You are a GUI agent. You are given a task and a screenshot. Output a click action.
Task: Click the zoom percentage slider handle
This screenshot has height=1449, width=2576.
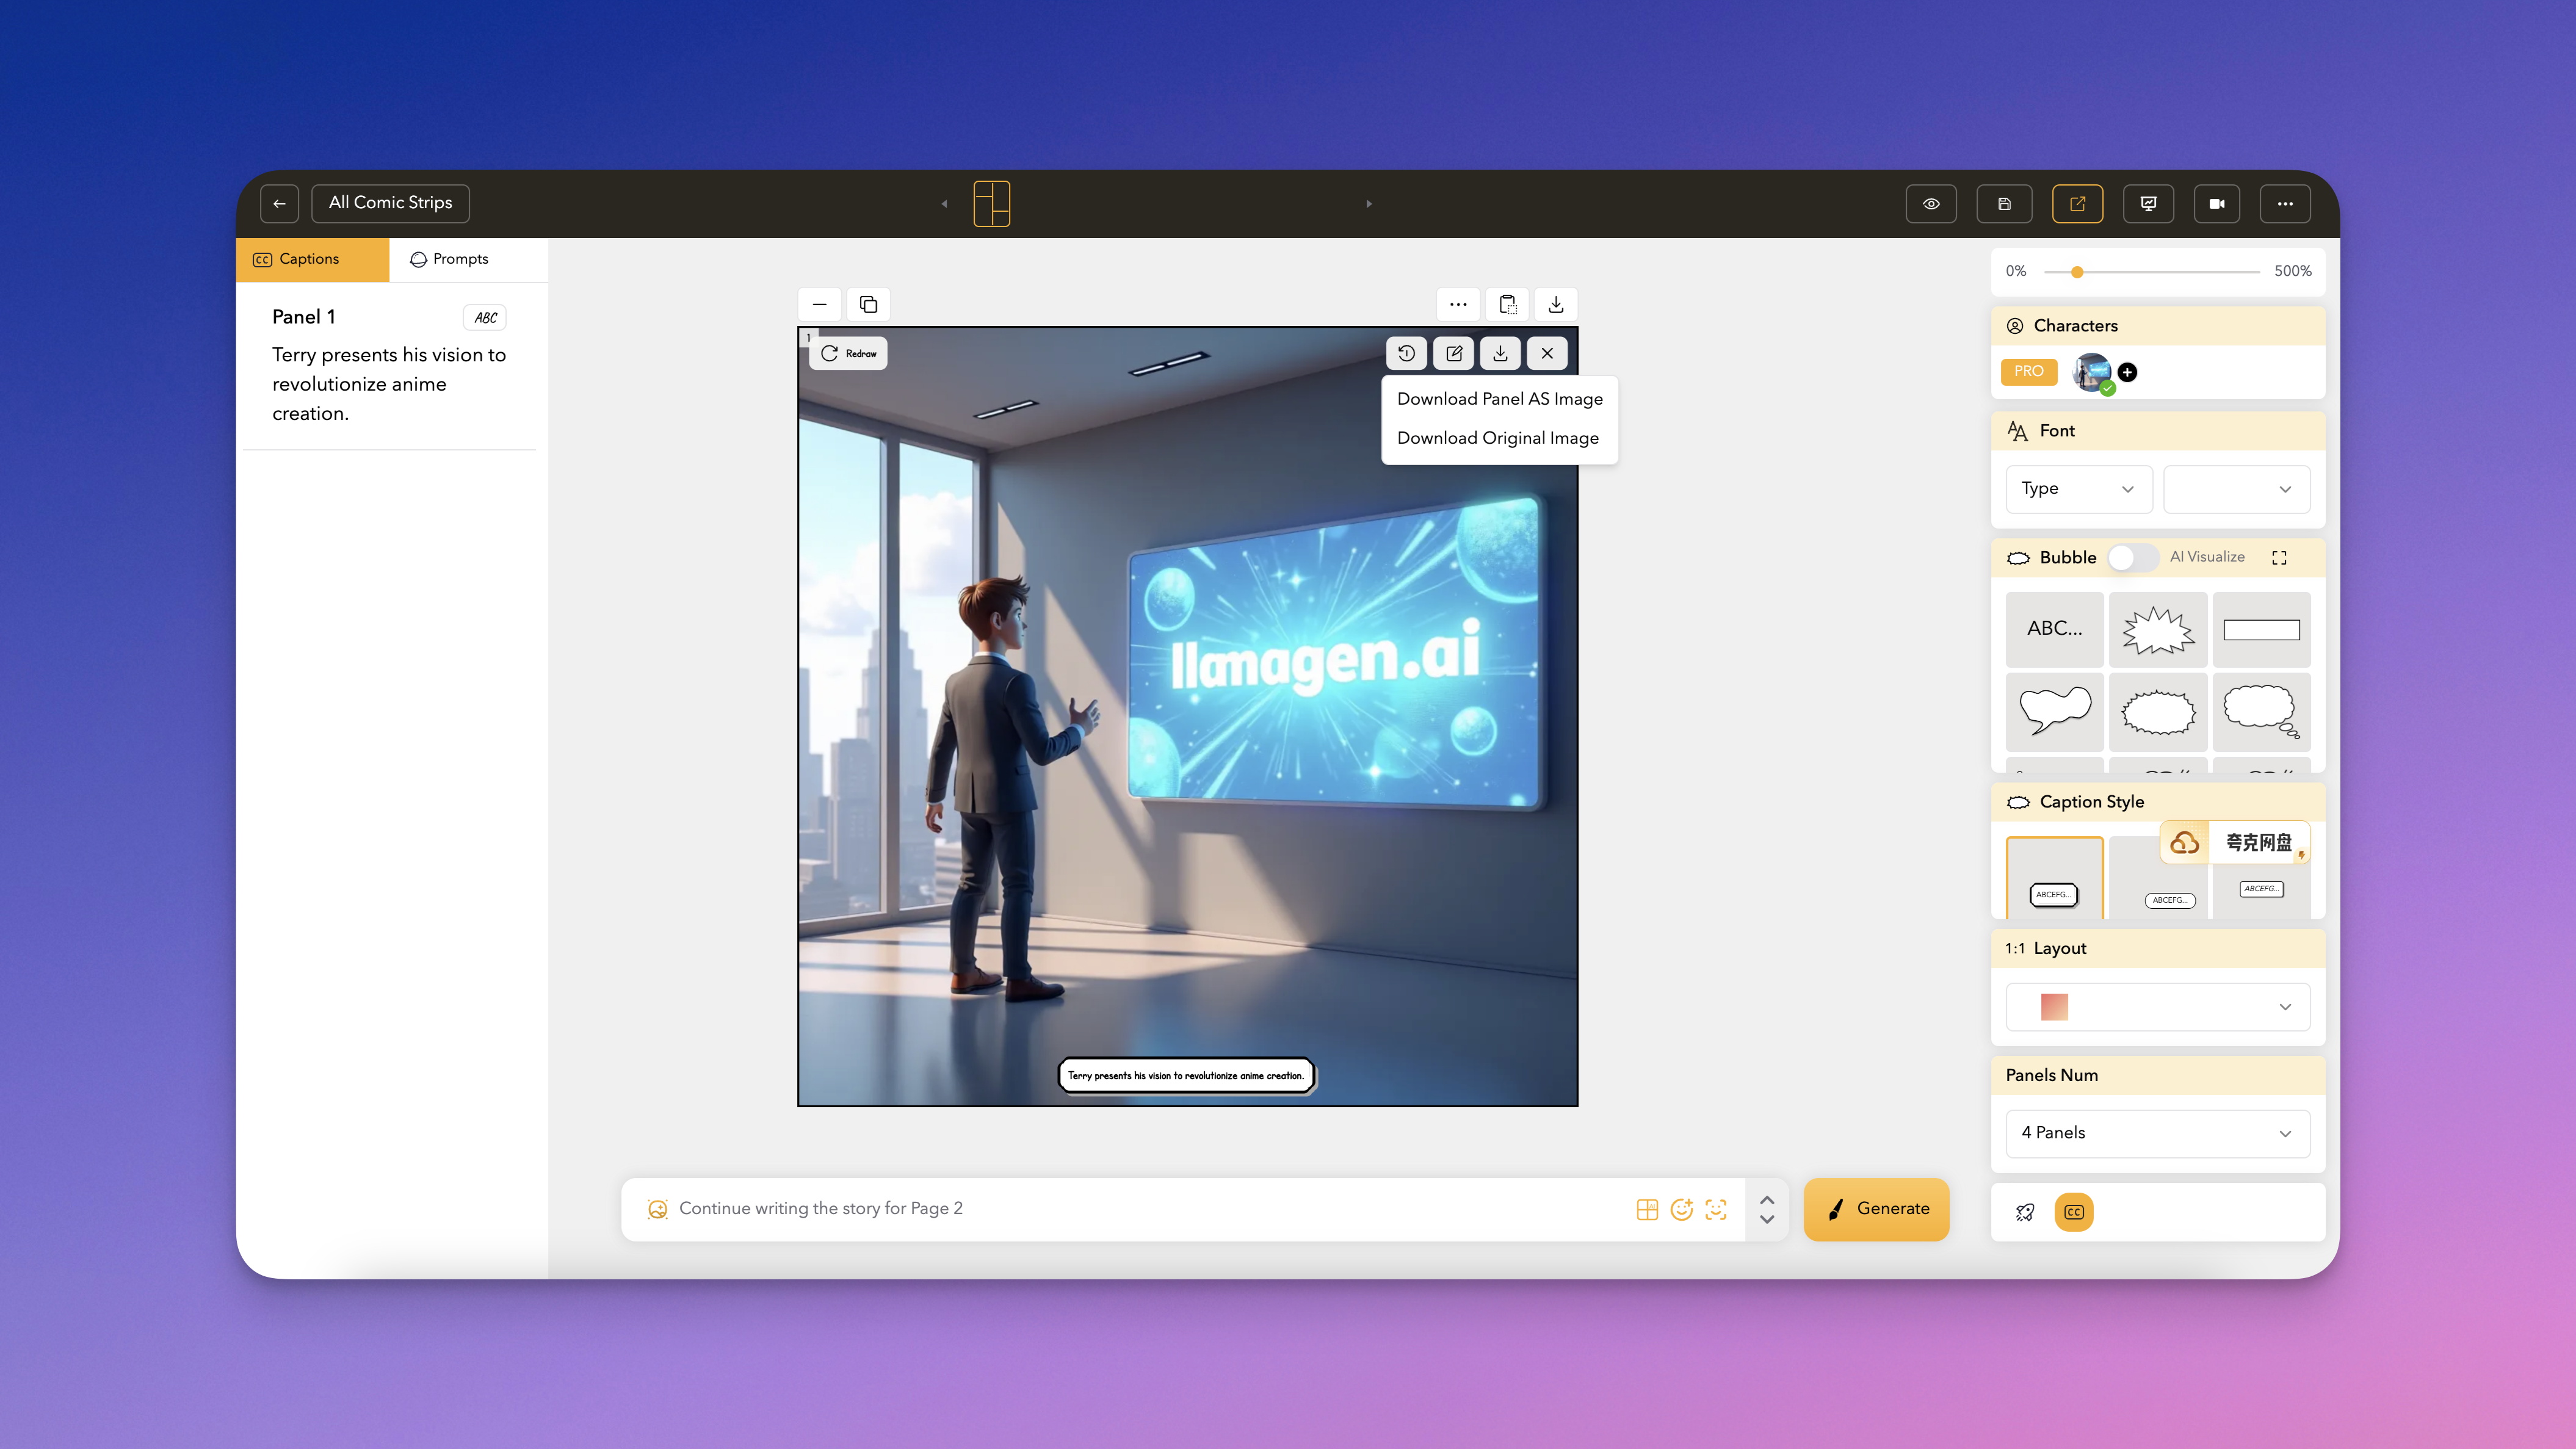coord(2077,272)
